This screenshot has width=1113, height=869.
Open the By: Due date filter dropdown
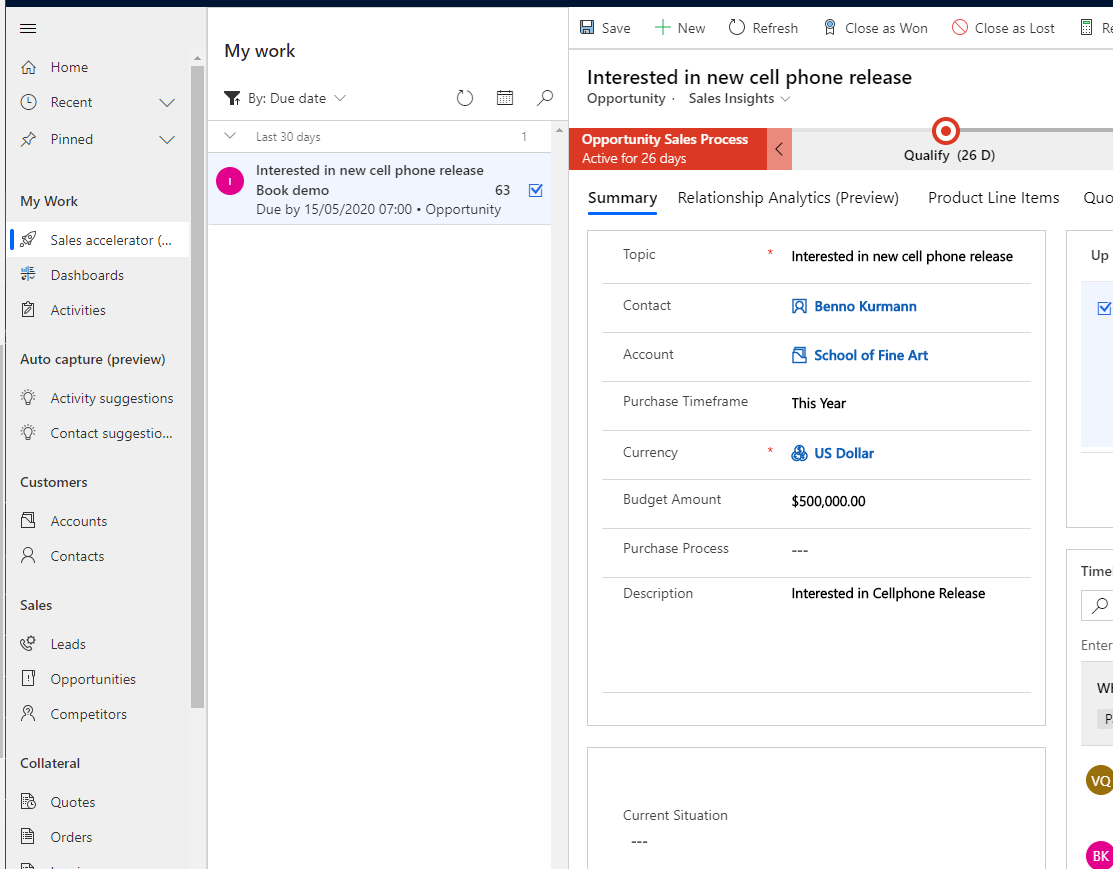click(x=286, y=98)
